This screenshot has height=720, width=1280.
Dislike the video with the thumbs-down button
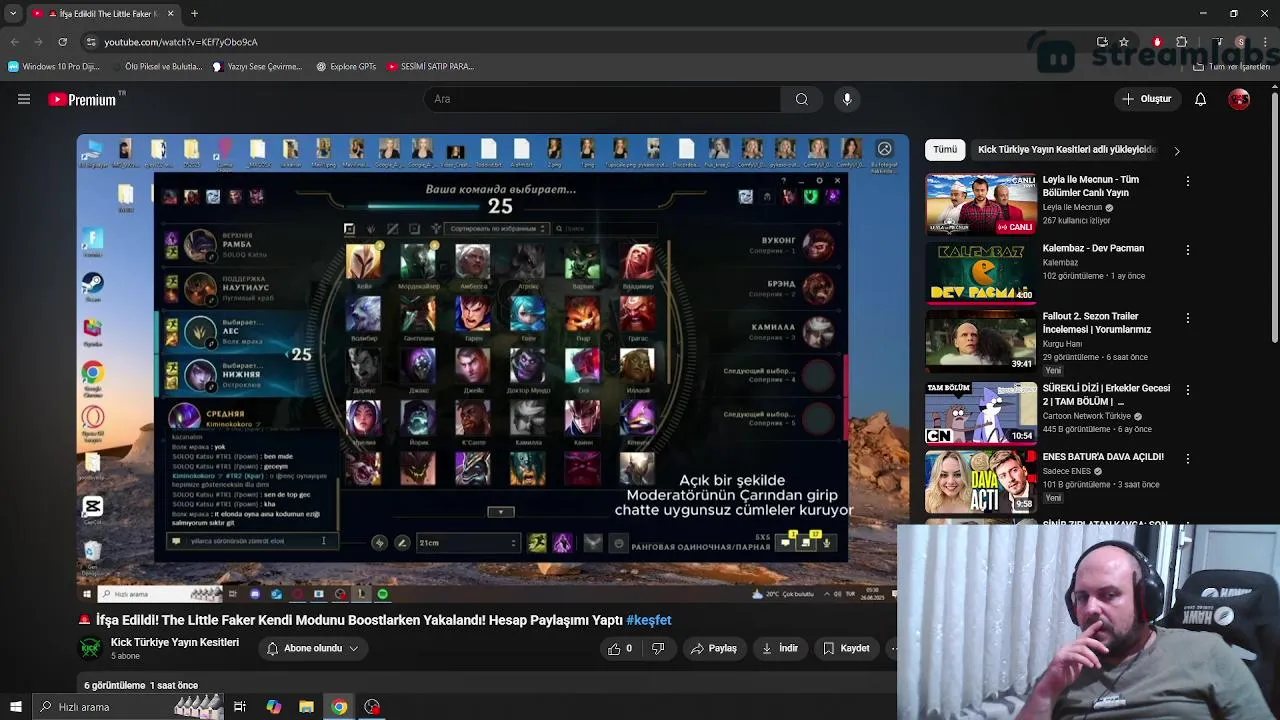tap(658, 649)
